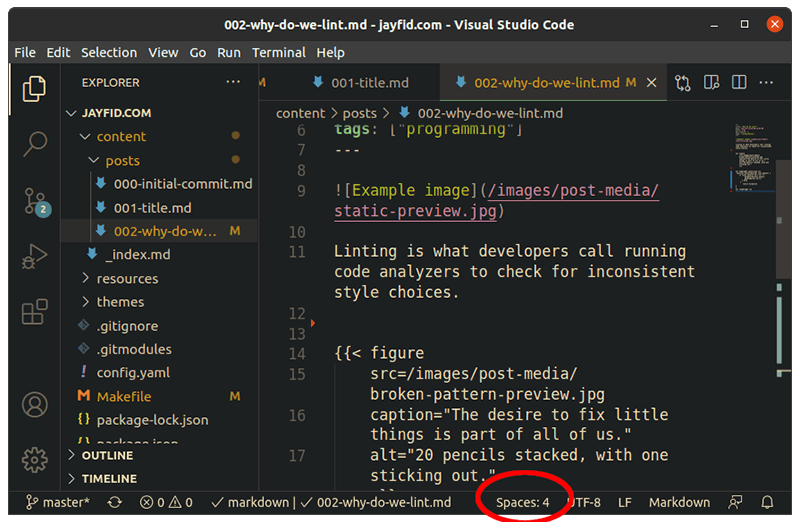Expand the themes folder
The height and width of the screenshot is (522, 800).
(159, 302)
